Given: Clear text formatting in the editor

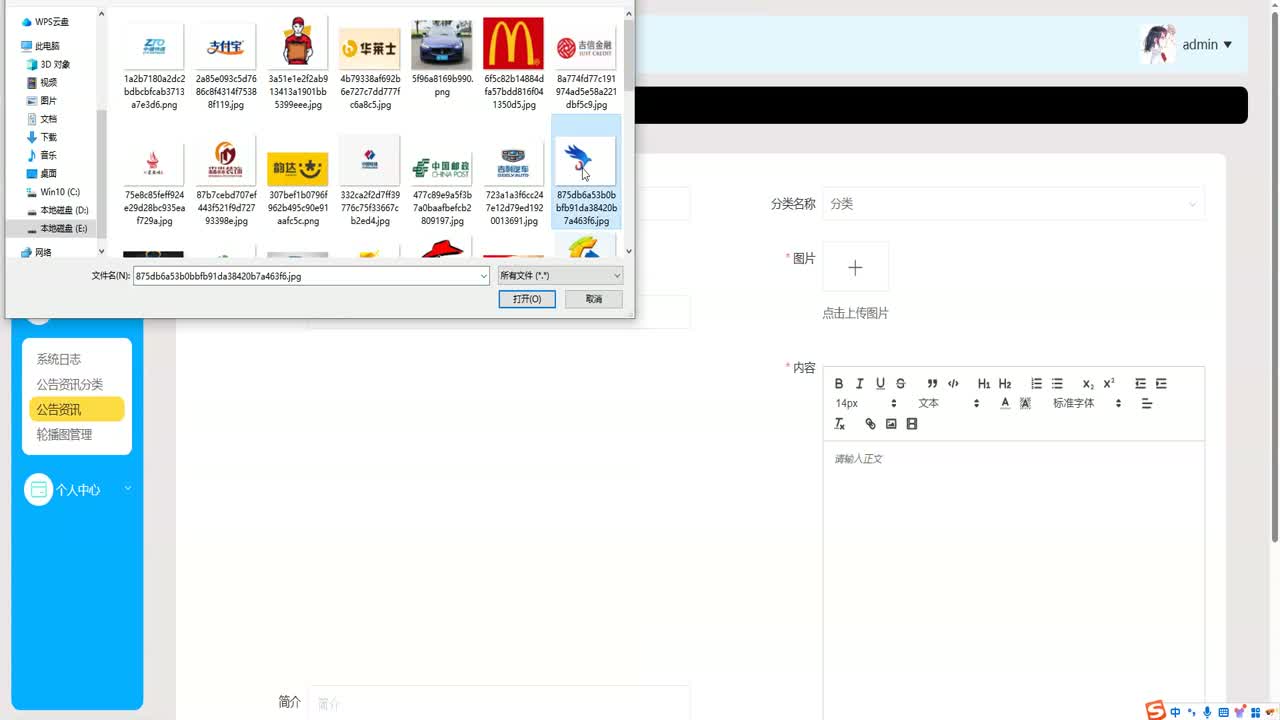Looking at the screenshot, I should pos(839,424).
